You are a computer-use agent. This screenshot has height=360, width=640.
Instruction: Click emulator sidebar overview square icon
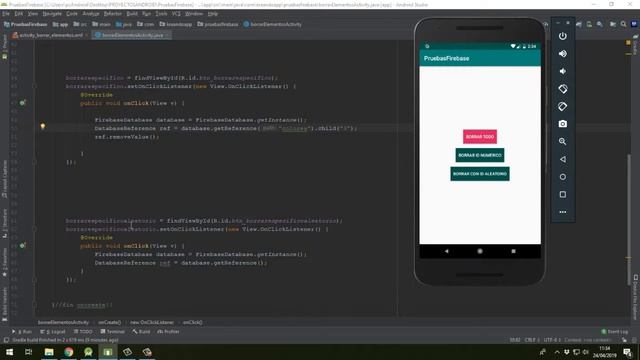pos(562,194)
